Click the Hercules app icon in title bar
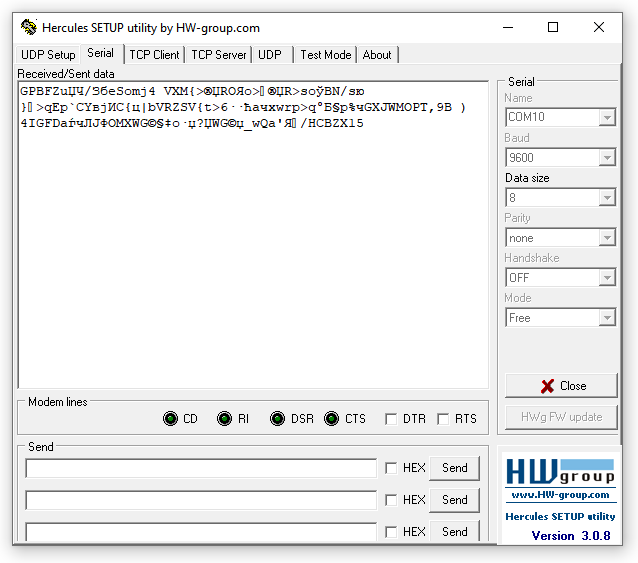The width and height of the screenshot is (638, 563). (29, 28)
